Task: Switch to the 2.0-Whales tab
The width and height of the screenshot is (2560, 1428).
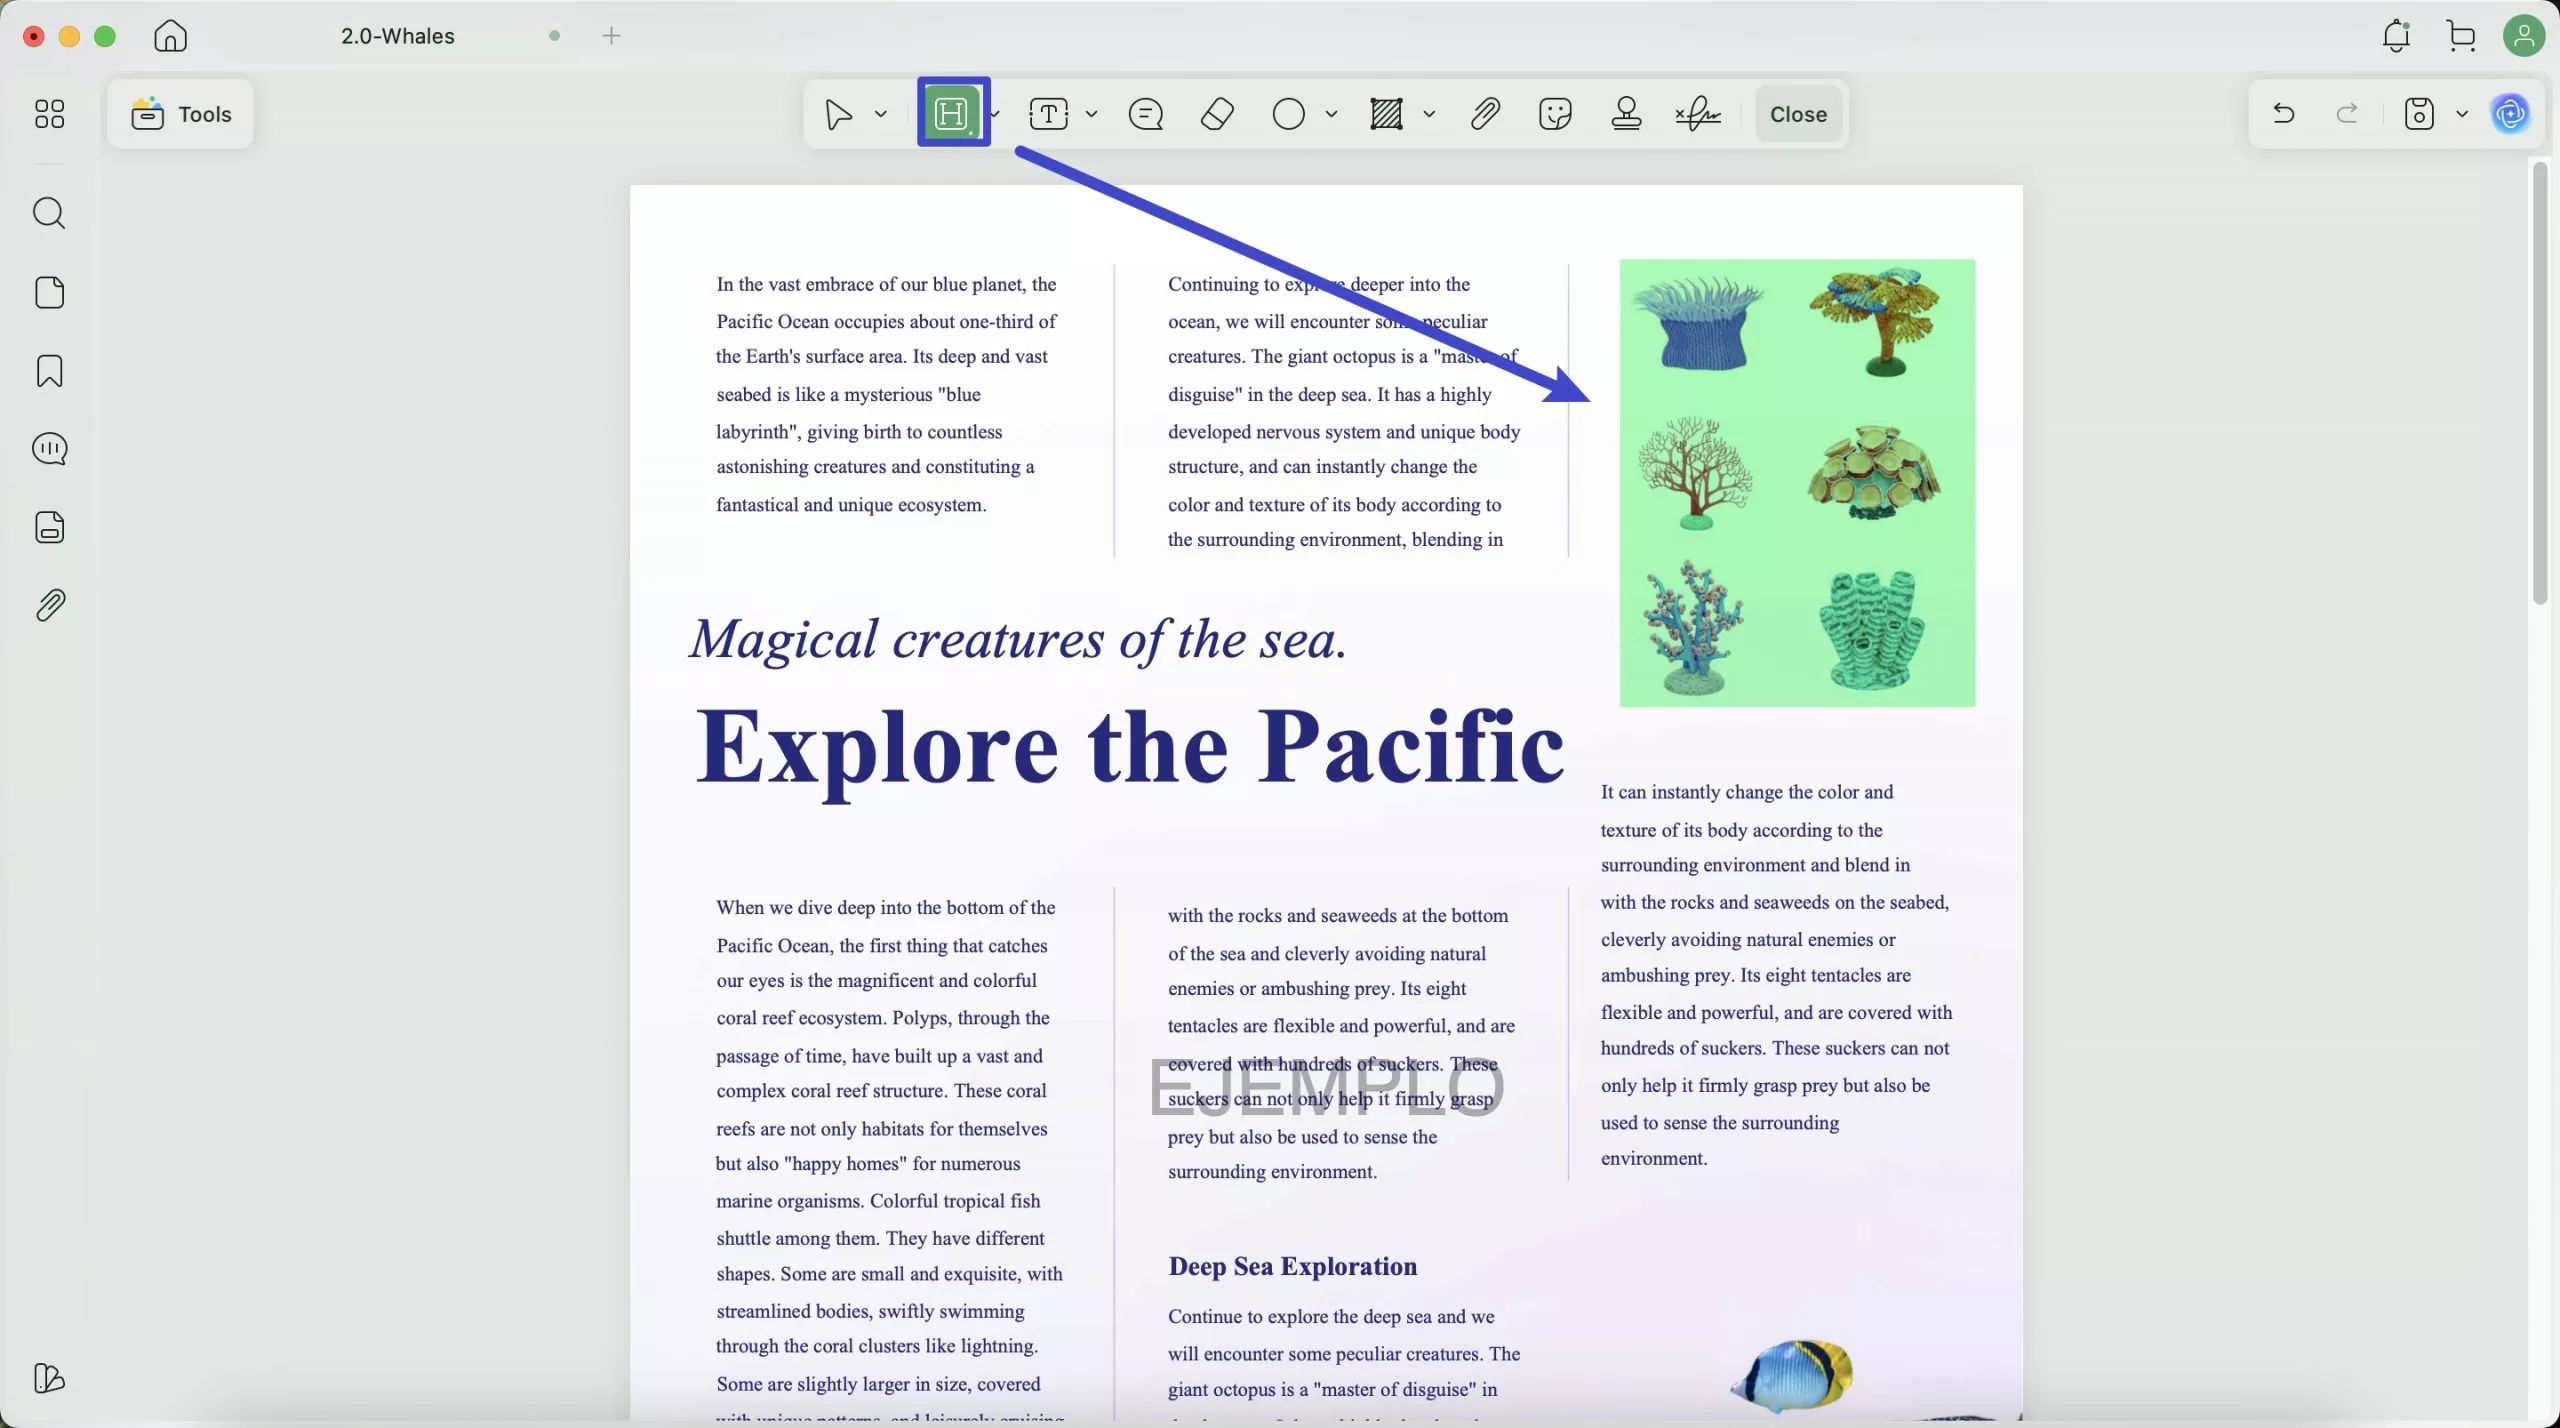Action: pos(398,36)
